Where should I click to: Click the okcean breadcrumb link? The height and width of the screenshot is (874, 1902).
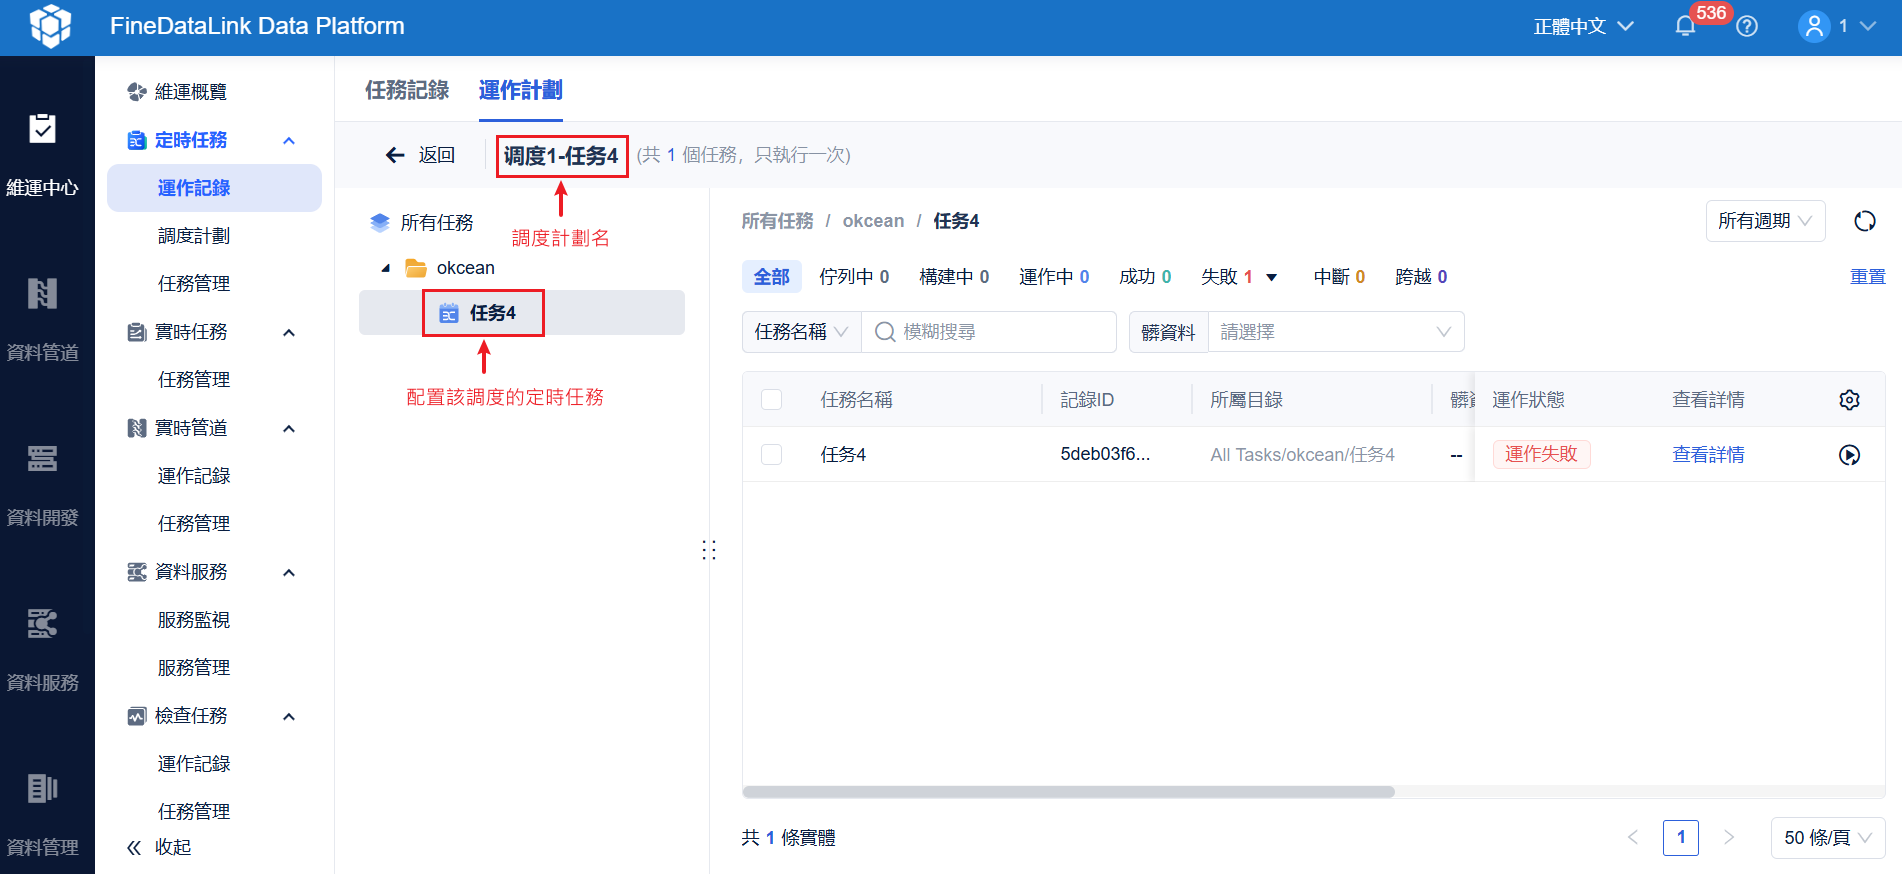click(873, 221)
